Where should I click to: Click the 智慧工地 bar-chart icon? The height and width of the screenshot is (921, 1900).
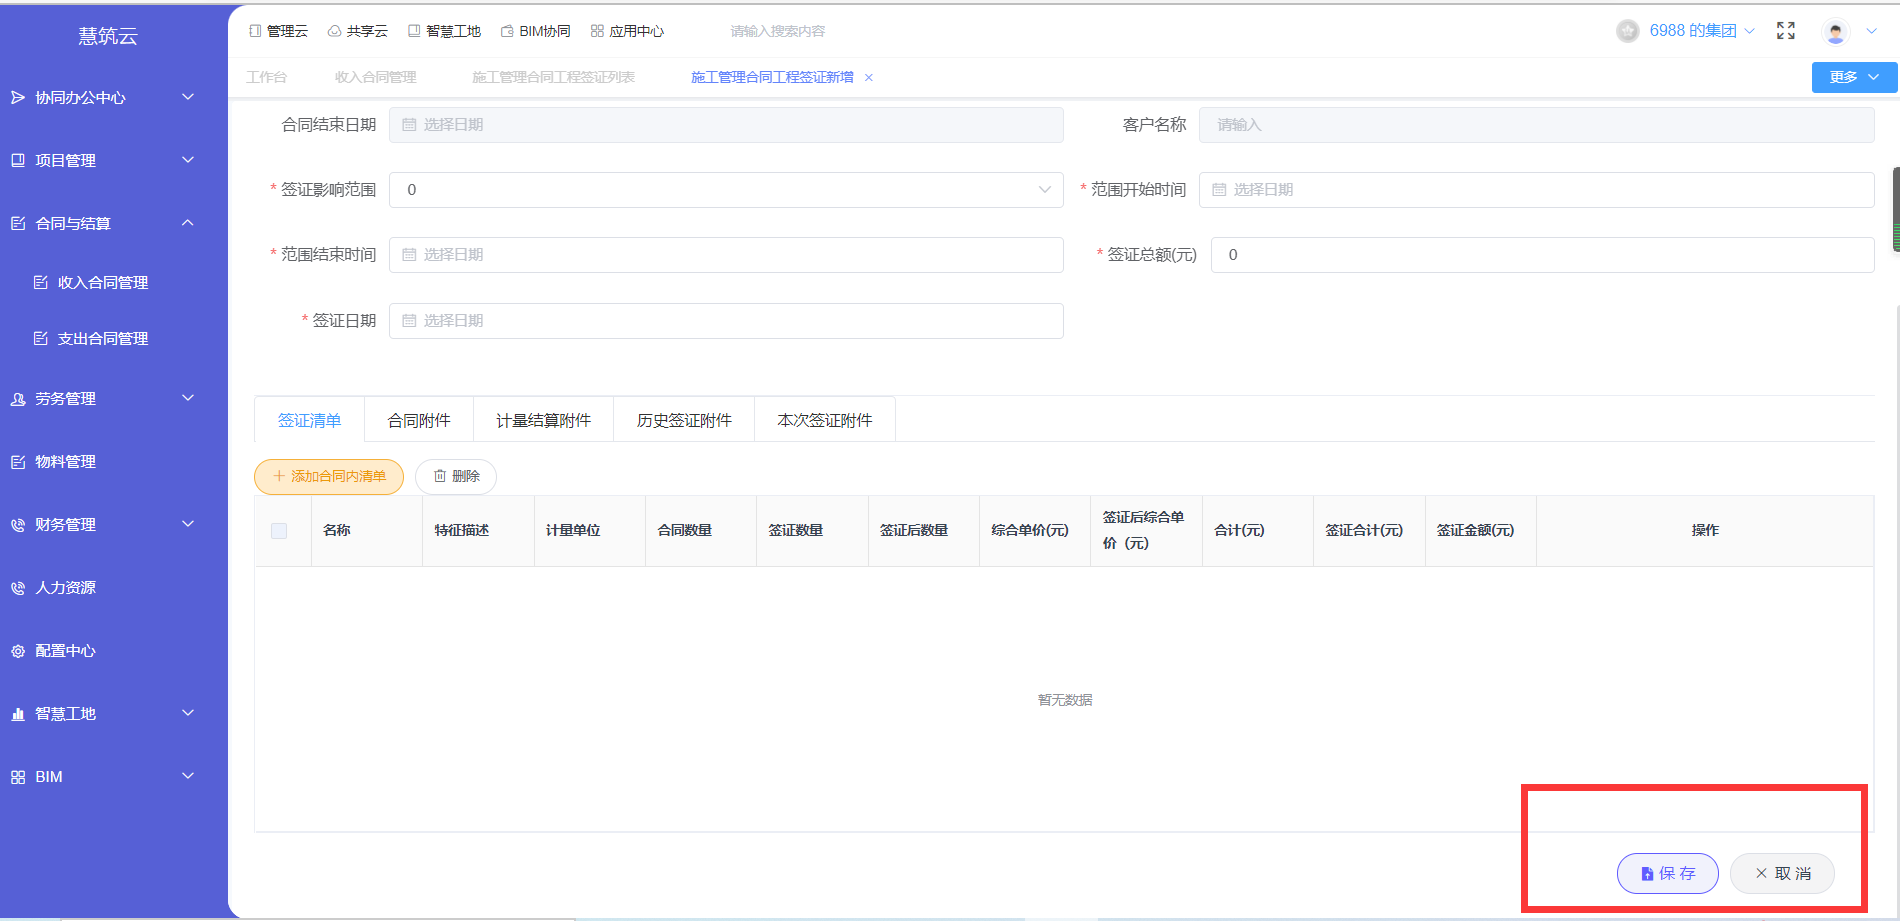[18, 713]
